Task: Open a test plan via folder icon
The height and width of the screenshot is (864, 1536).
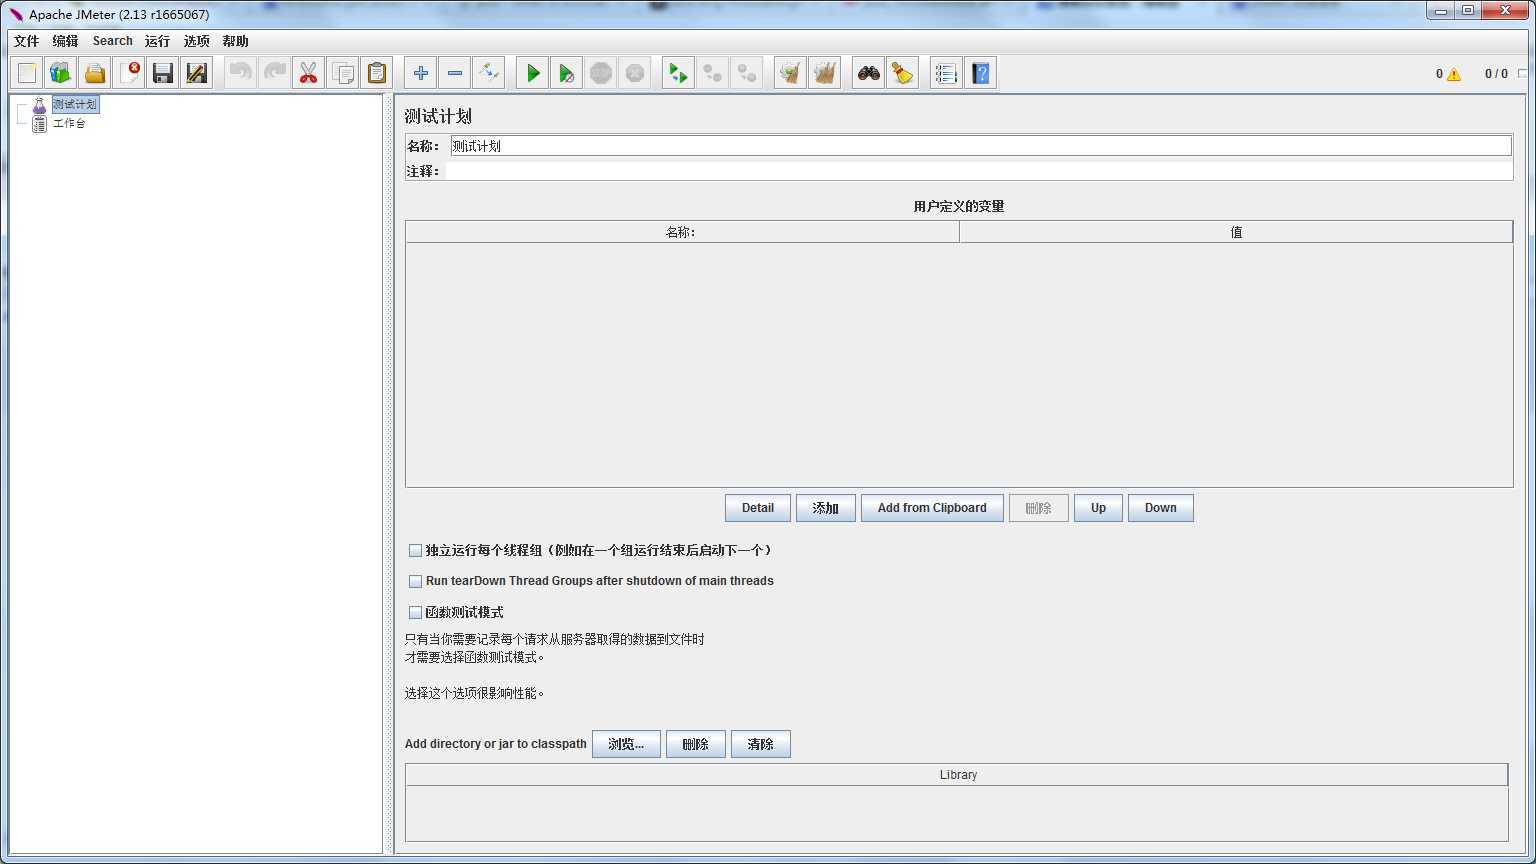Action: pyautogui.click(x=95, y=73)
